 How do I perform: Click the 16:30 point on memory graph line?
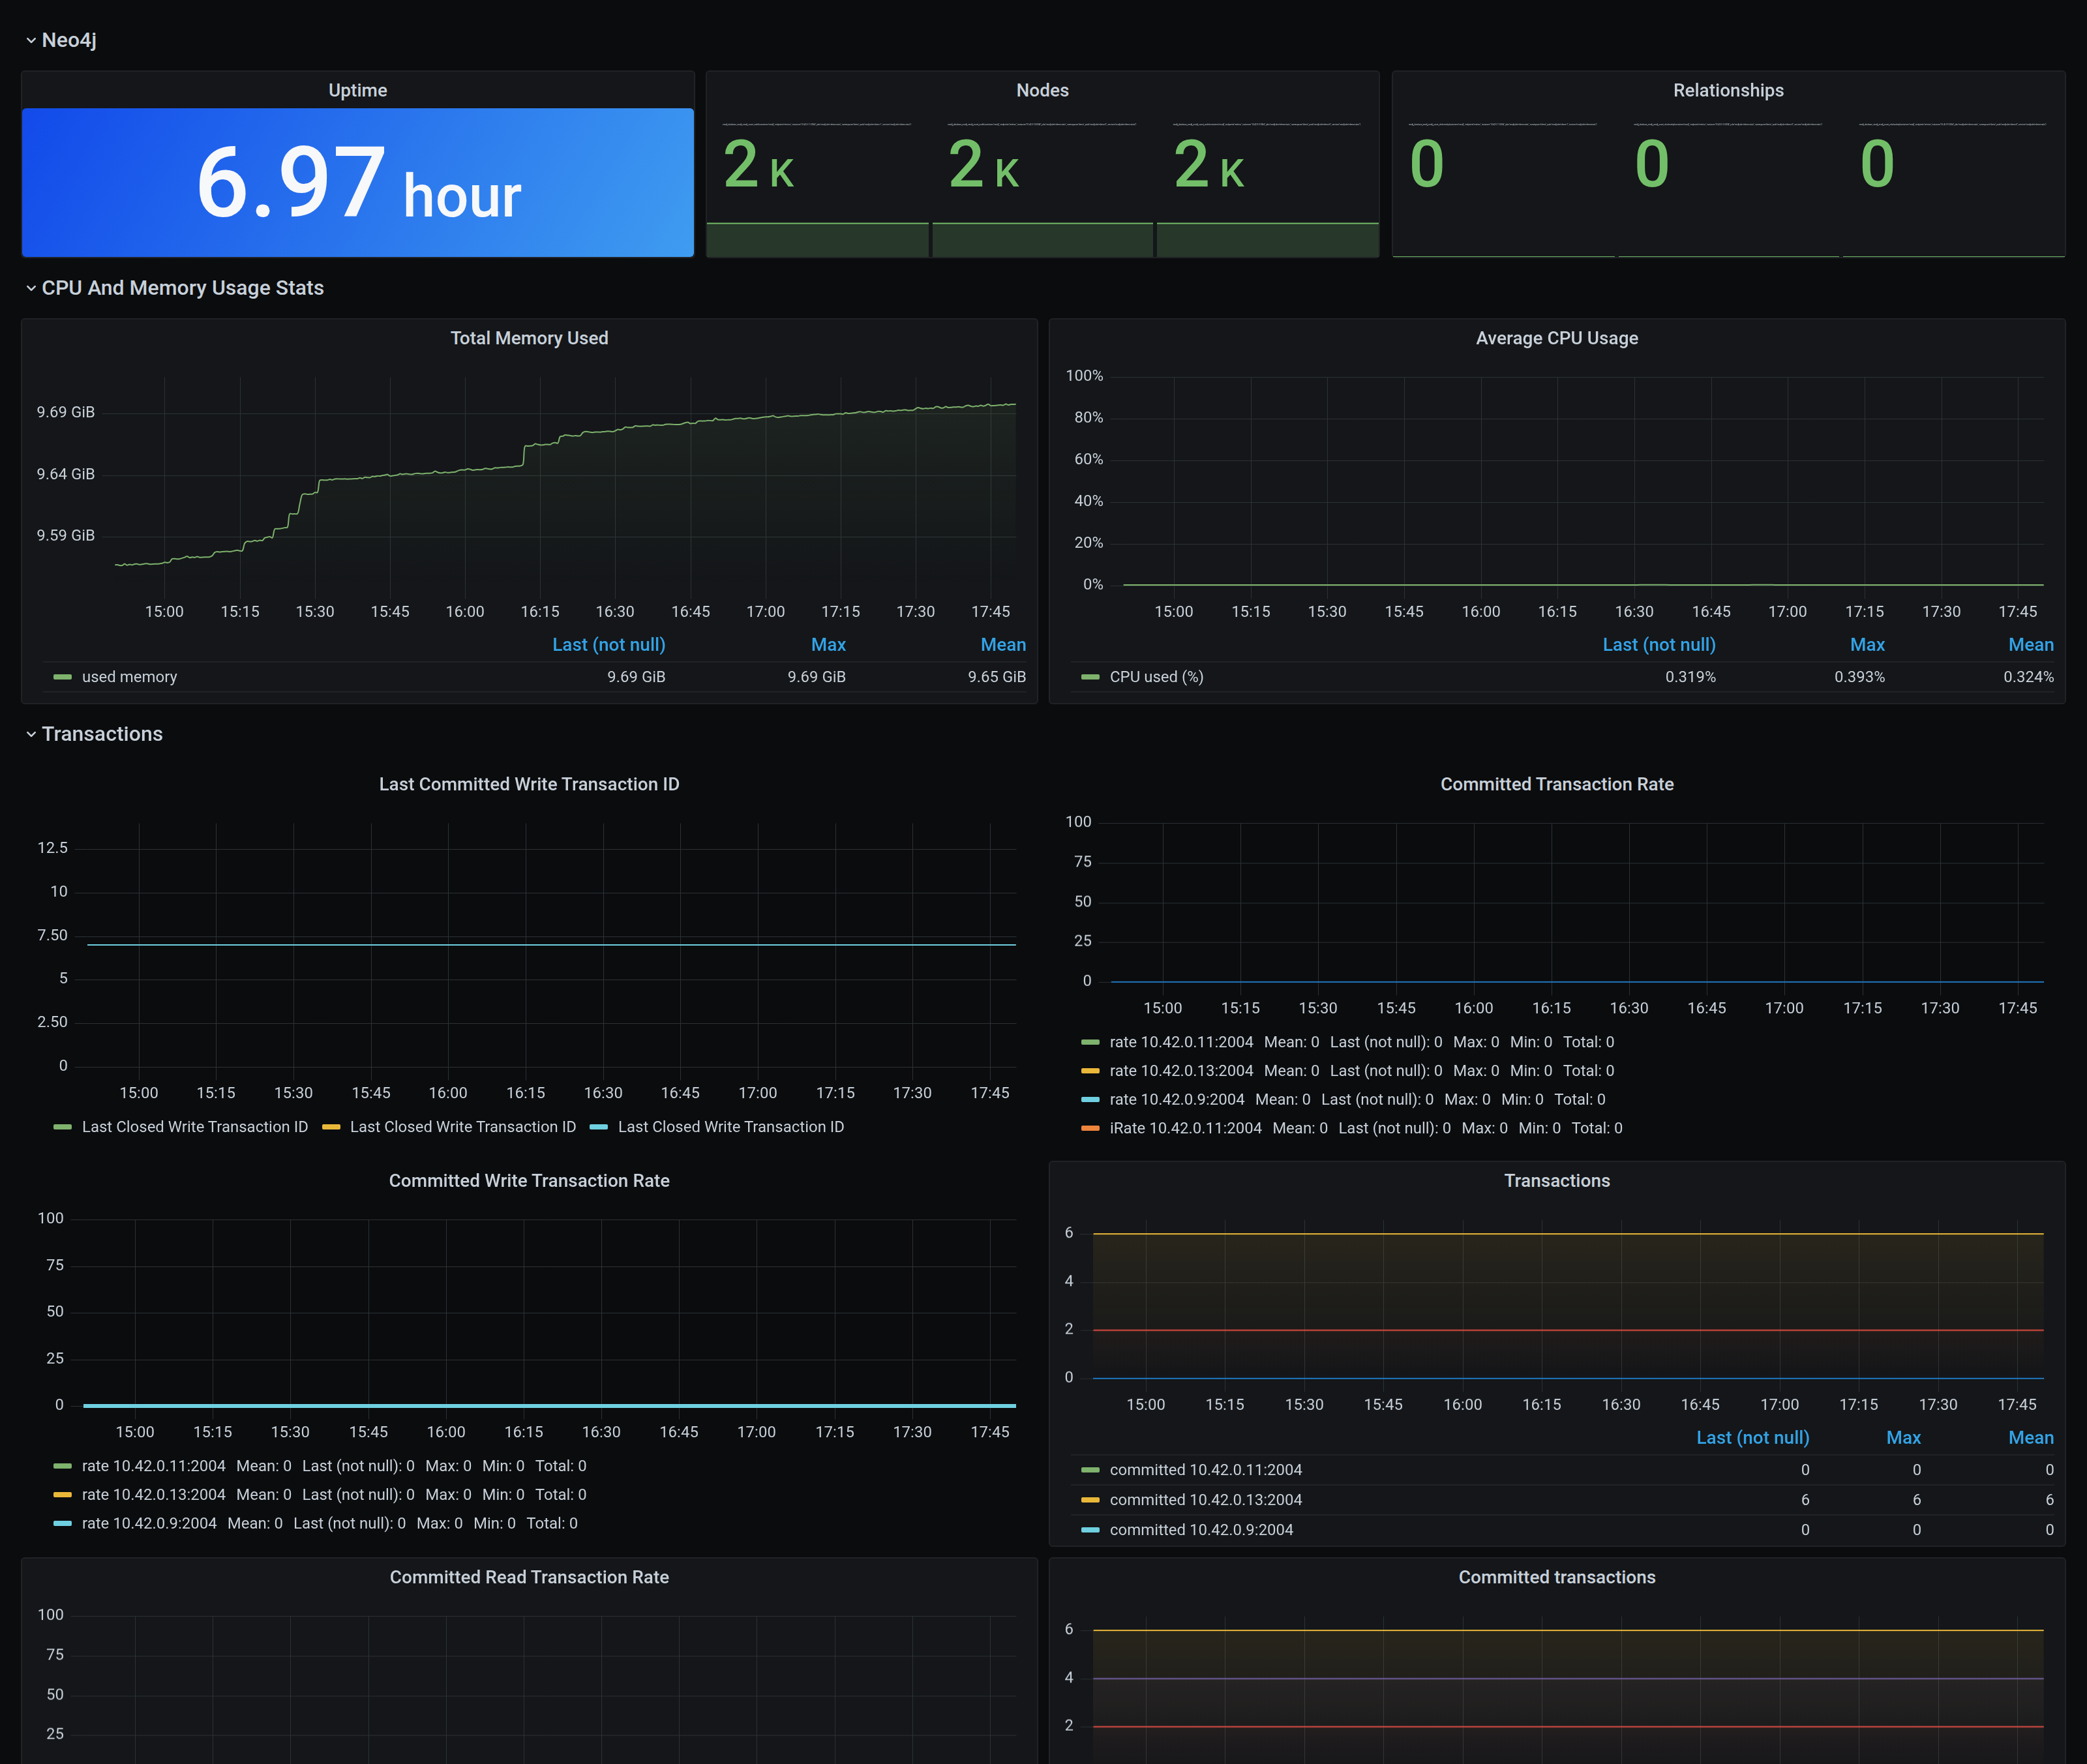615,430
